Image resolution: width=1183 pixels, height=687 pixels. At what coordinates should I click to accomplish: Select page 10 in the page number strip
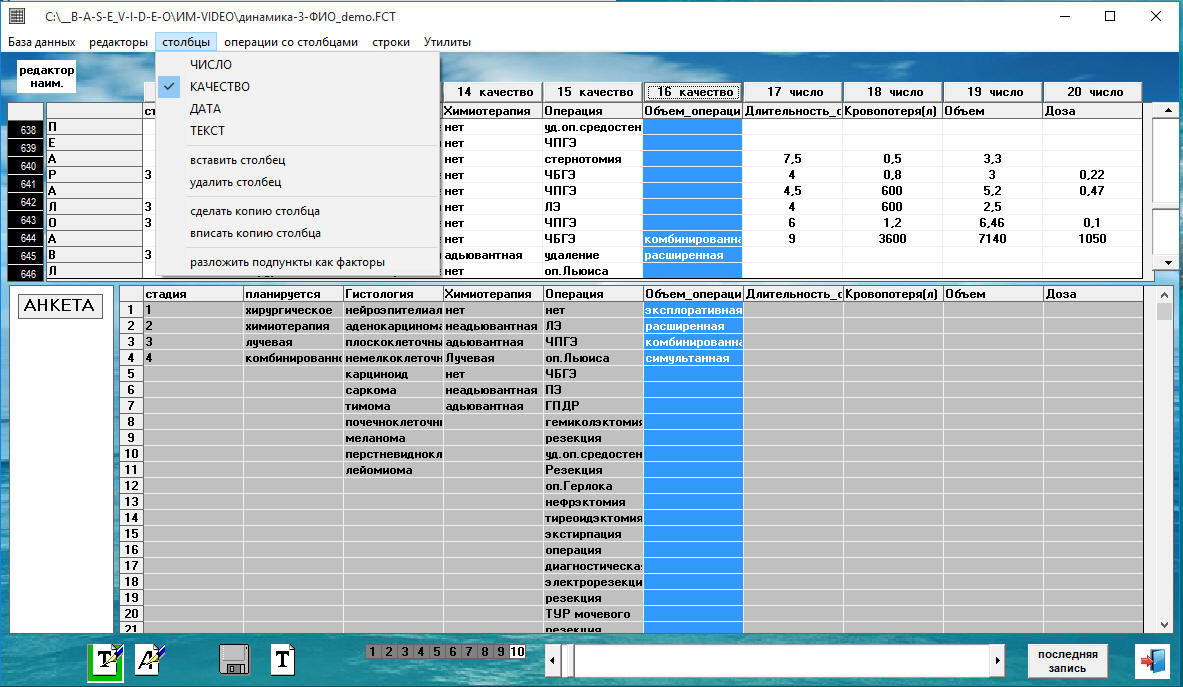[517, 652]
